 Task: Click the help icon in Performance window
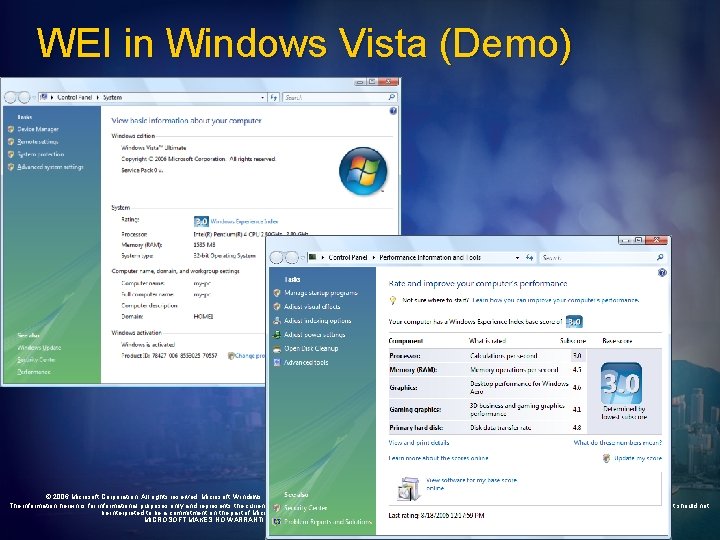point(662,272)
